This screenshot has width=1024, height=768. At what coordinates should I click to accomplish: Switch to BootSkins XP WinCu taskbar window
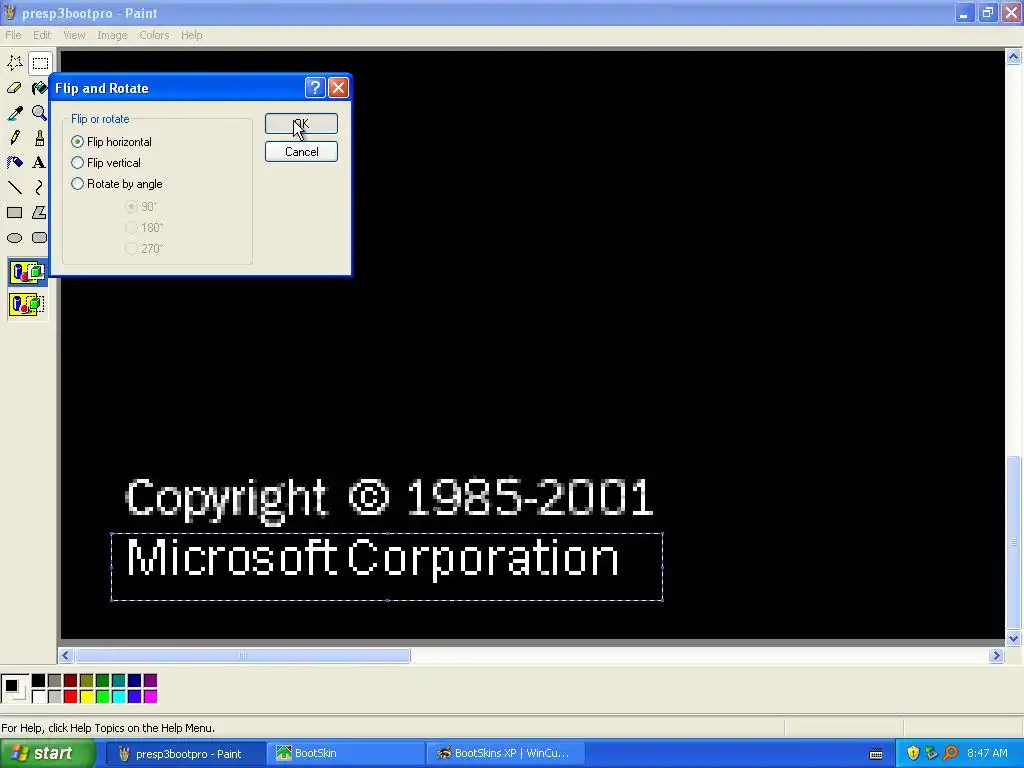(x=504, y=754)
